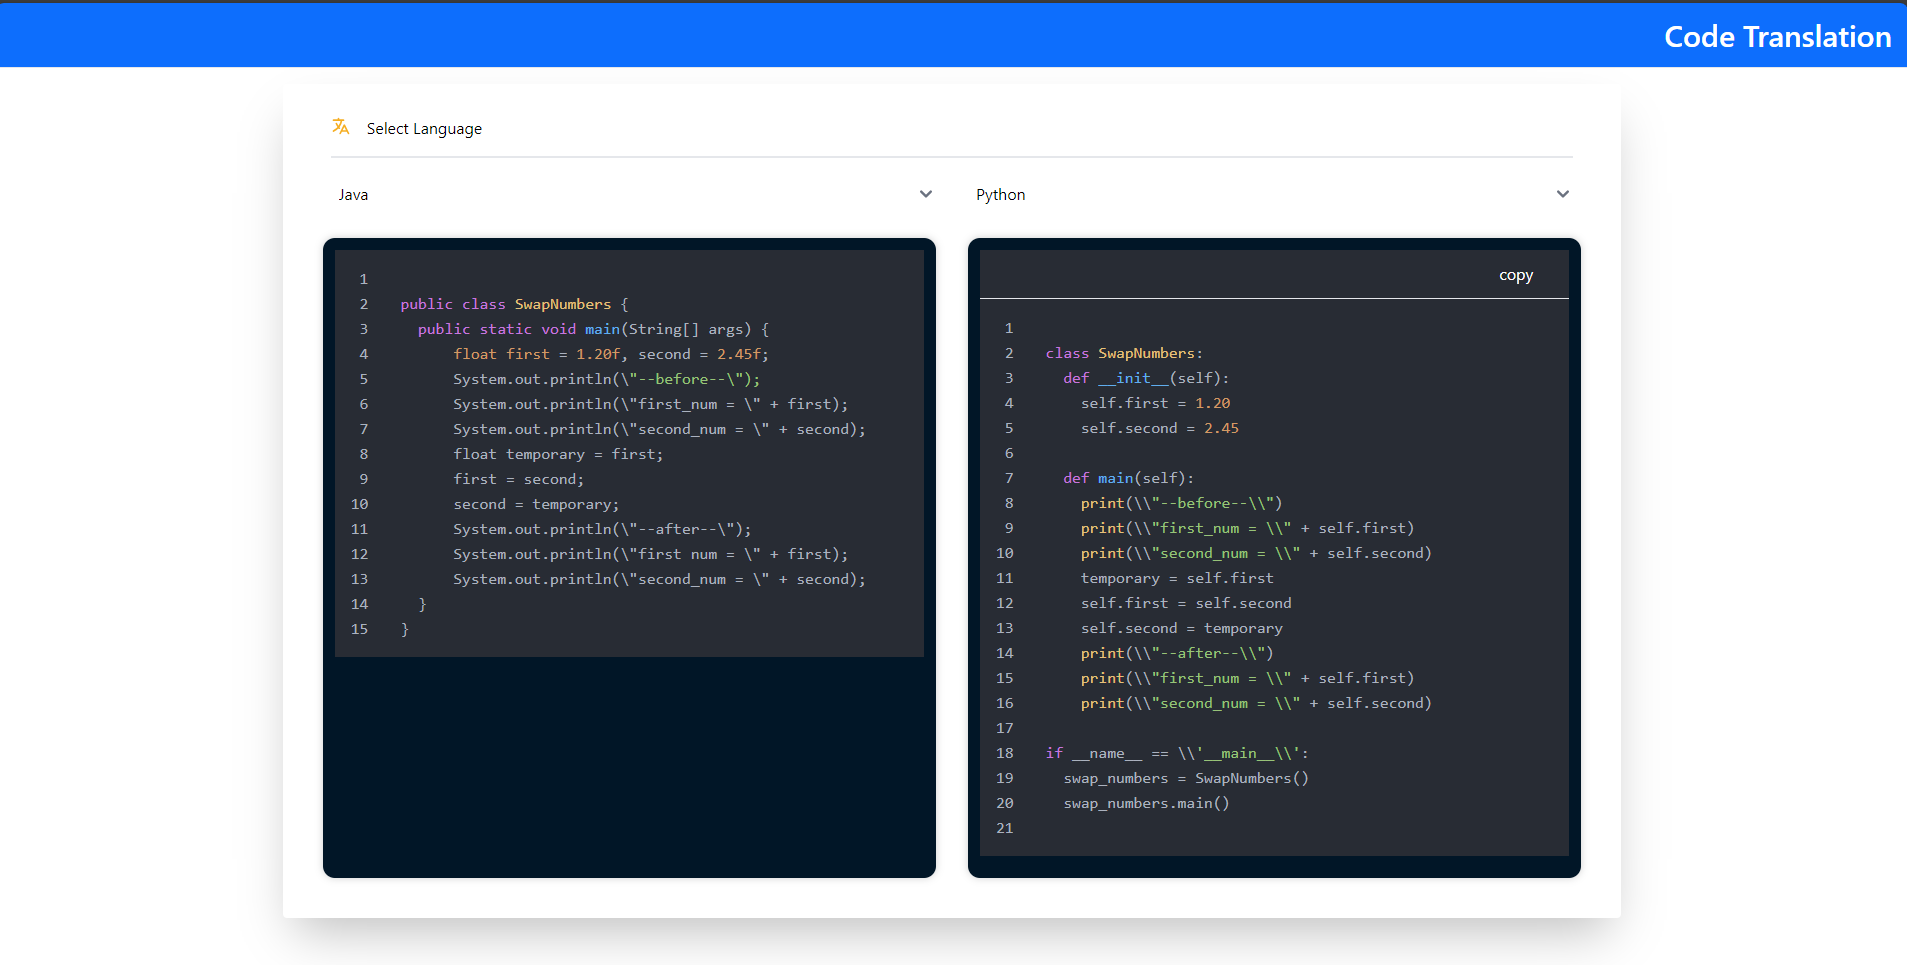The height and width of the screenshot is (965, 1907).
Task: Click the if __name__ == __main__ line
Action: click(x=1177, y=753)
